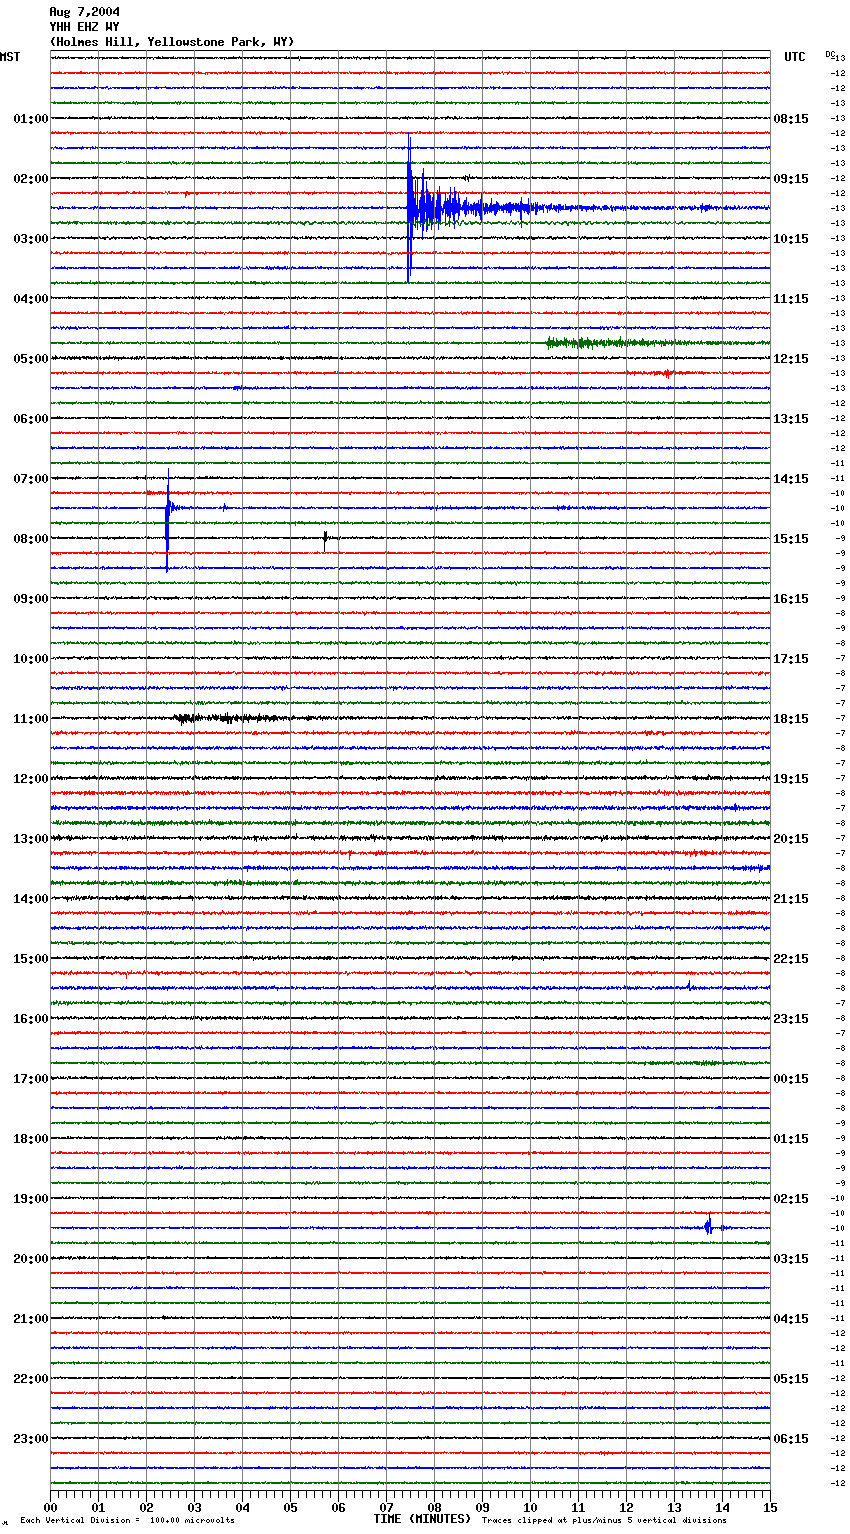The image size is (850, 1534).
Task: Select the 15:00 MST time label
Action: click(31, 959)
